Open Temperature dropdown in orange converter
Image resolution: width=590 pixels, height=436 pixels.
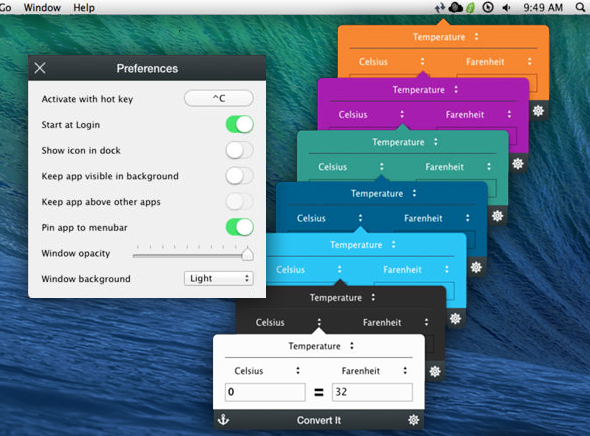pos(446,37)
